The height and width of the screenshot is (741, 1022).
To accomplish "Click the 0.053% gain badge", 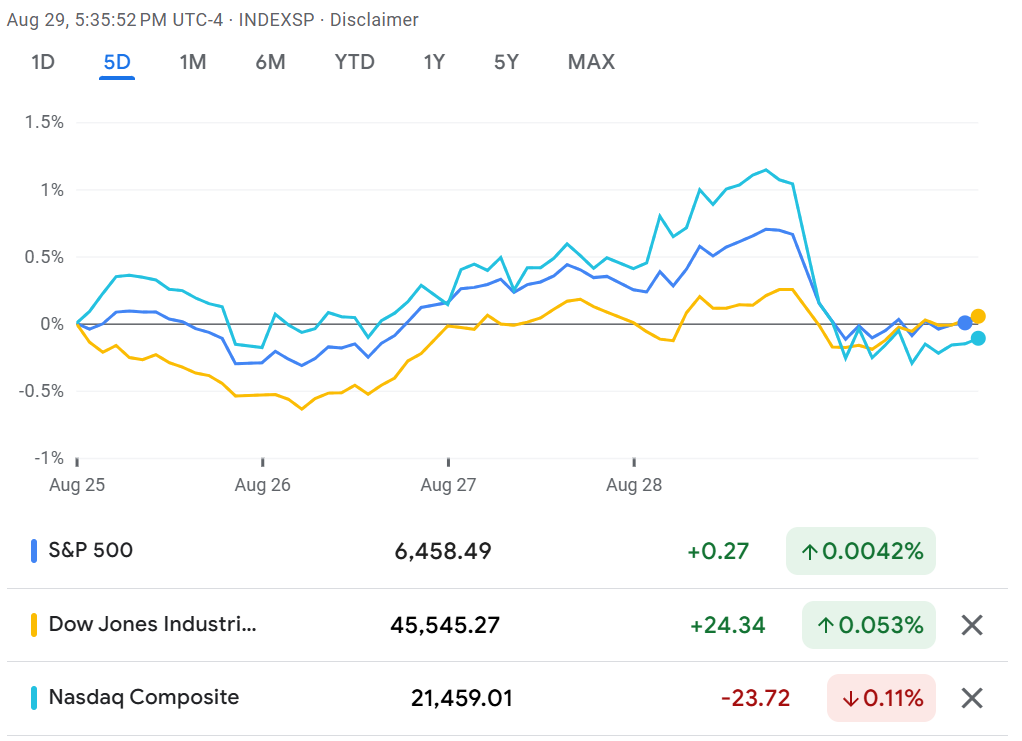I will click(x=869, y=625).
